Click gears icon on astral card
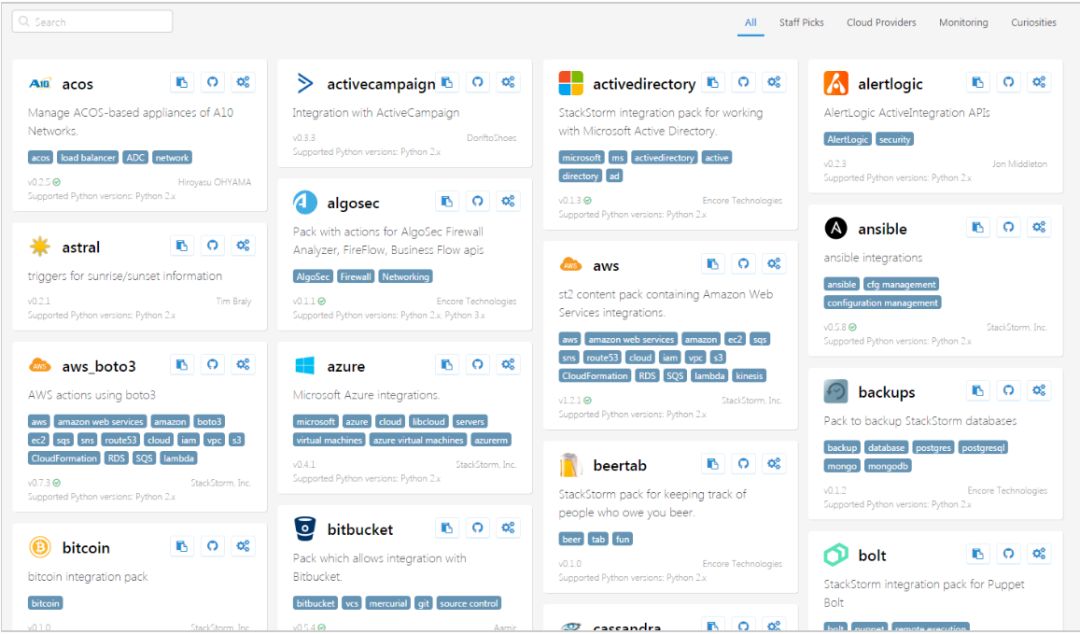The height and width of the screenshot is (634, 1080). [243, 245]
